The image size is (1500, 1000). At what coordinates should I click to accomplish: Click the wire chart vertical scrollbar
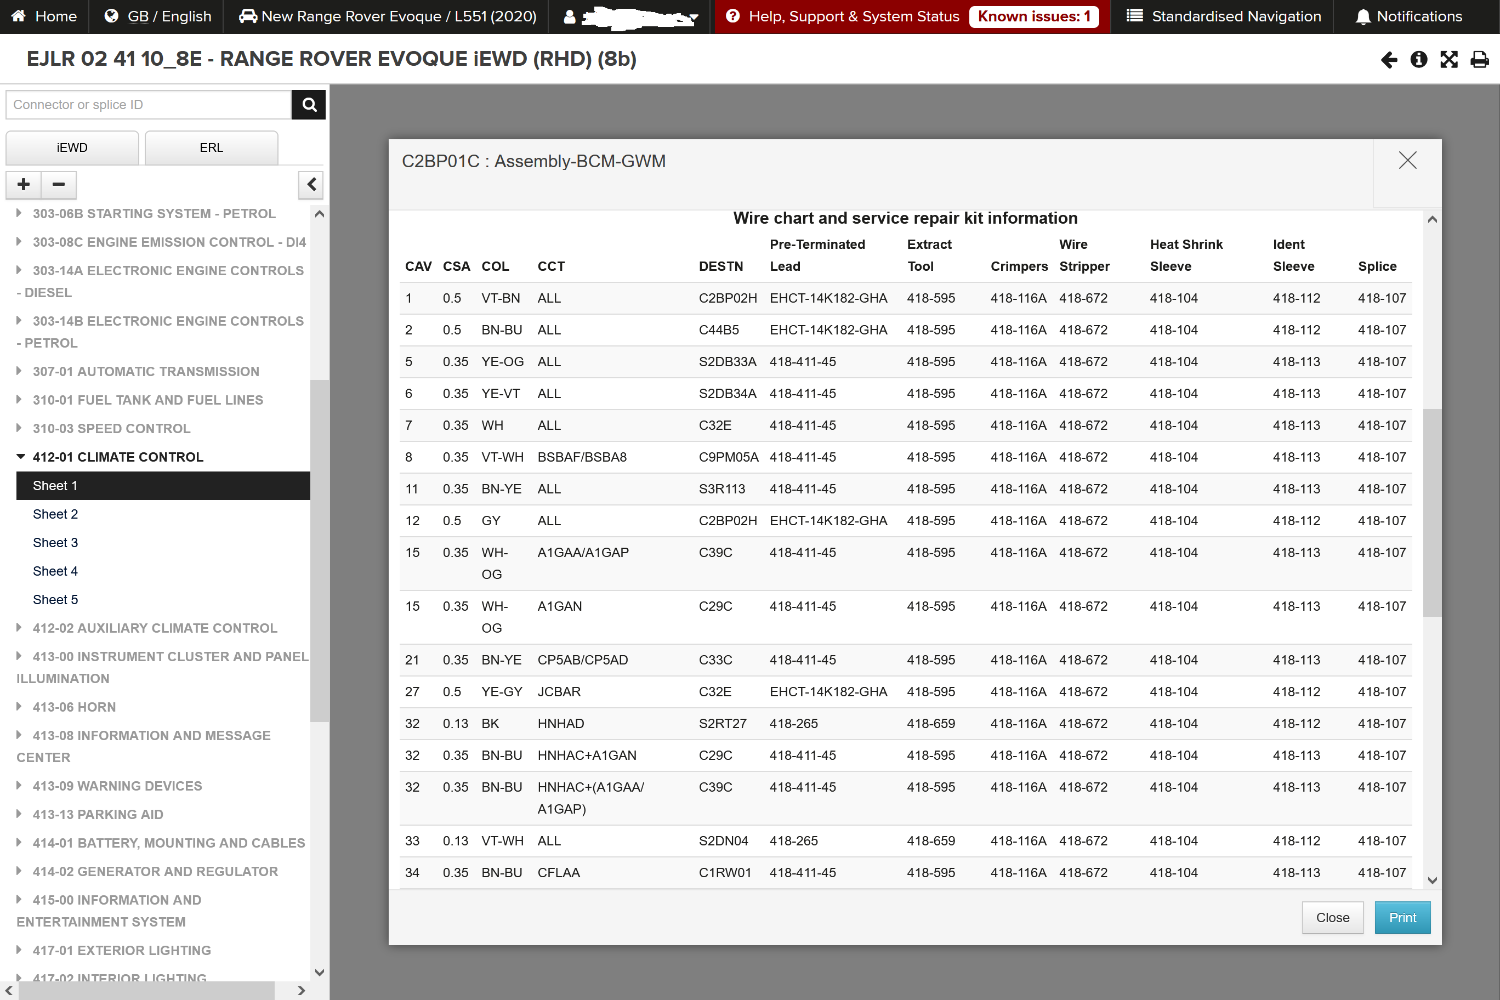pyautogui.click(x=1432, y=512)
